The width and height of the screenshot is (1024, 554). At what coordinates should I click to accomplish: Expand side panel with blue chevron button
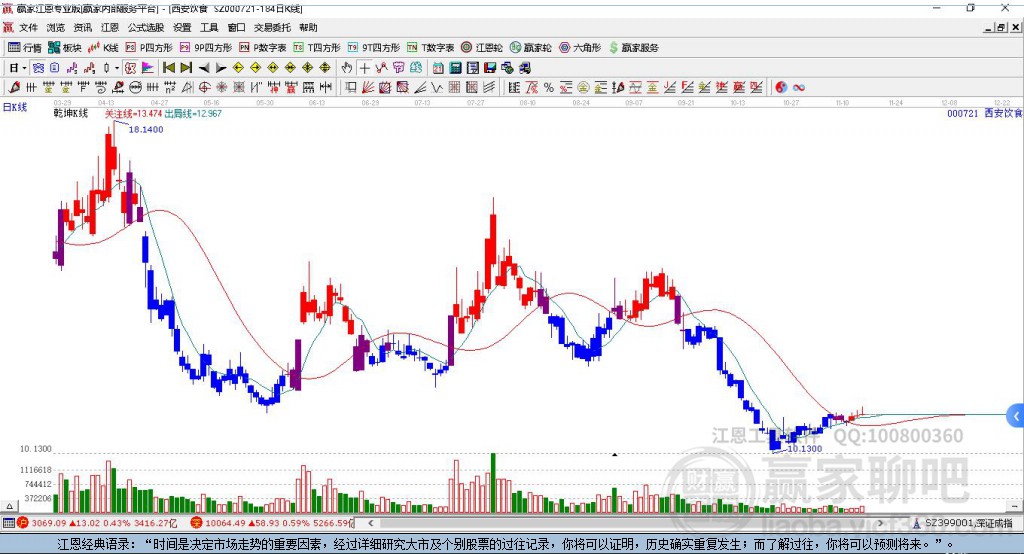pos(1016,416)
